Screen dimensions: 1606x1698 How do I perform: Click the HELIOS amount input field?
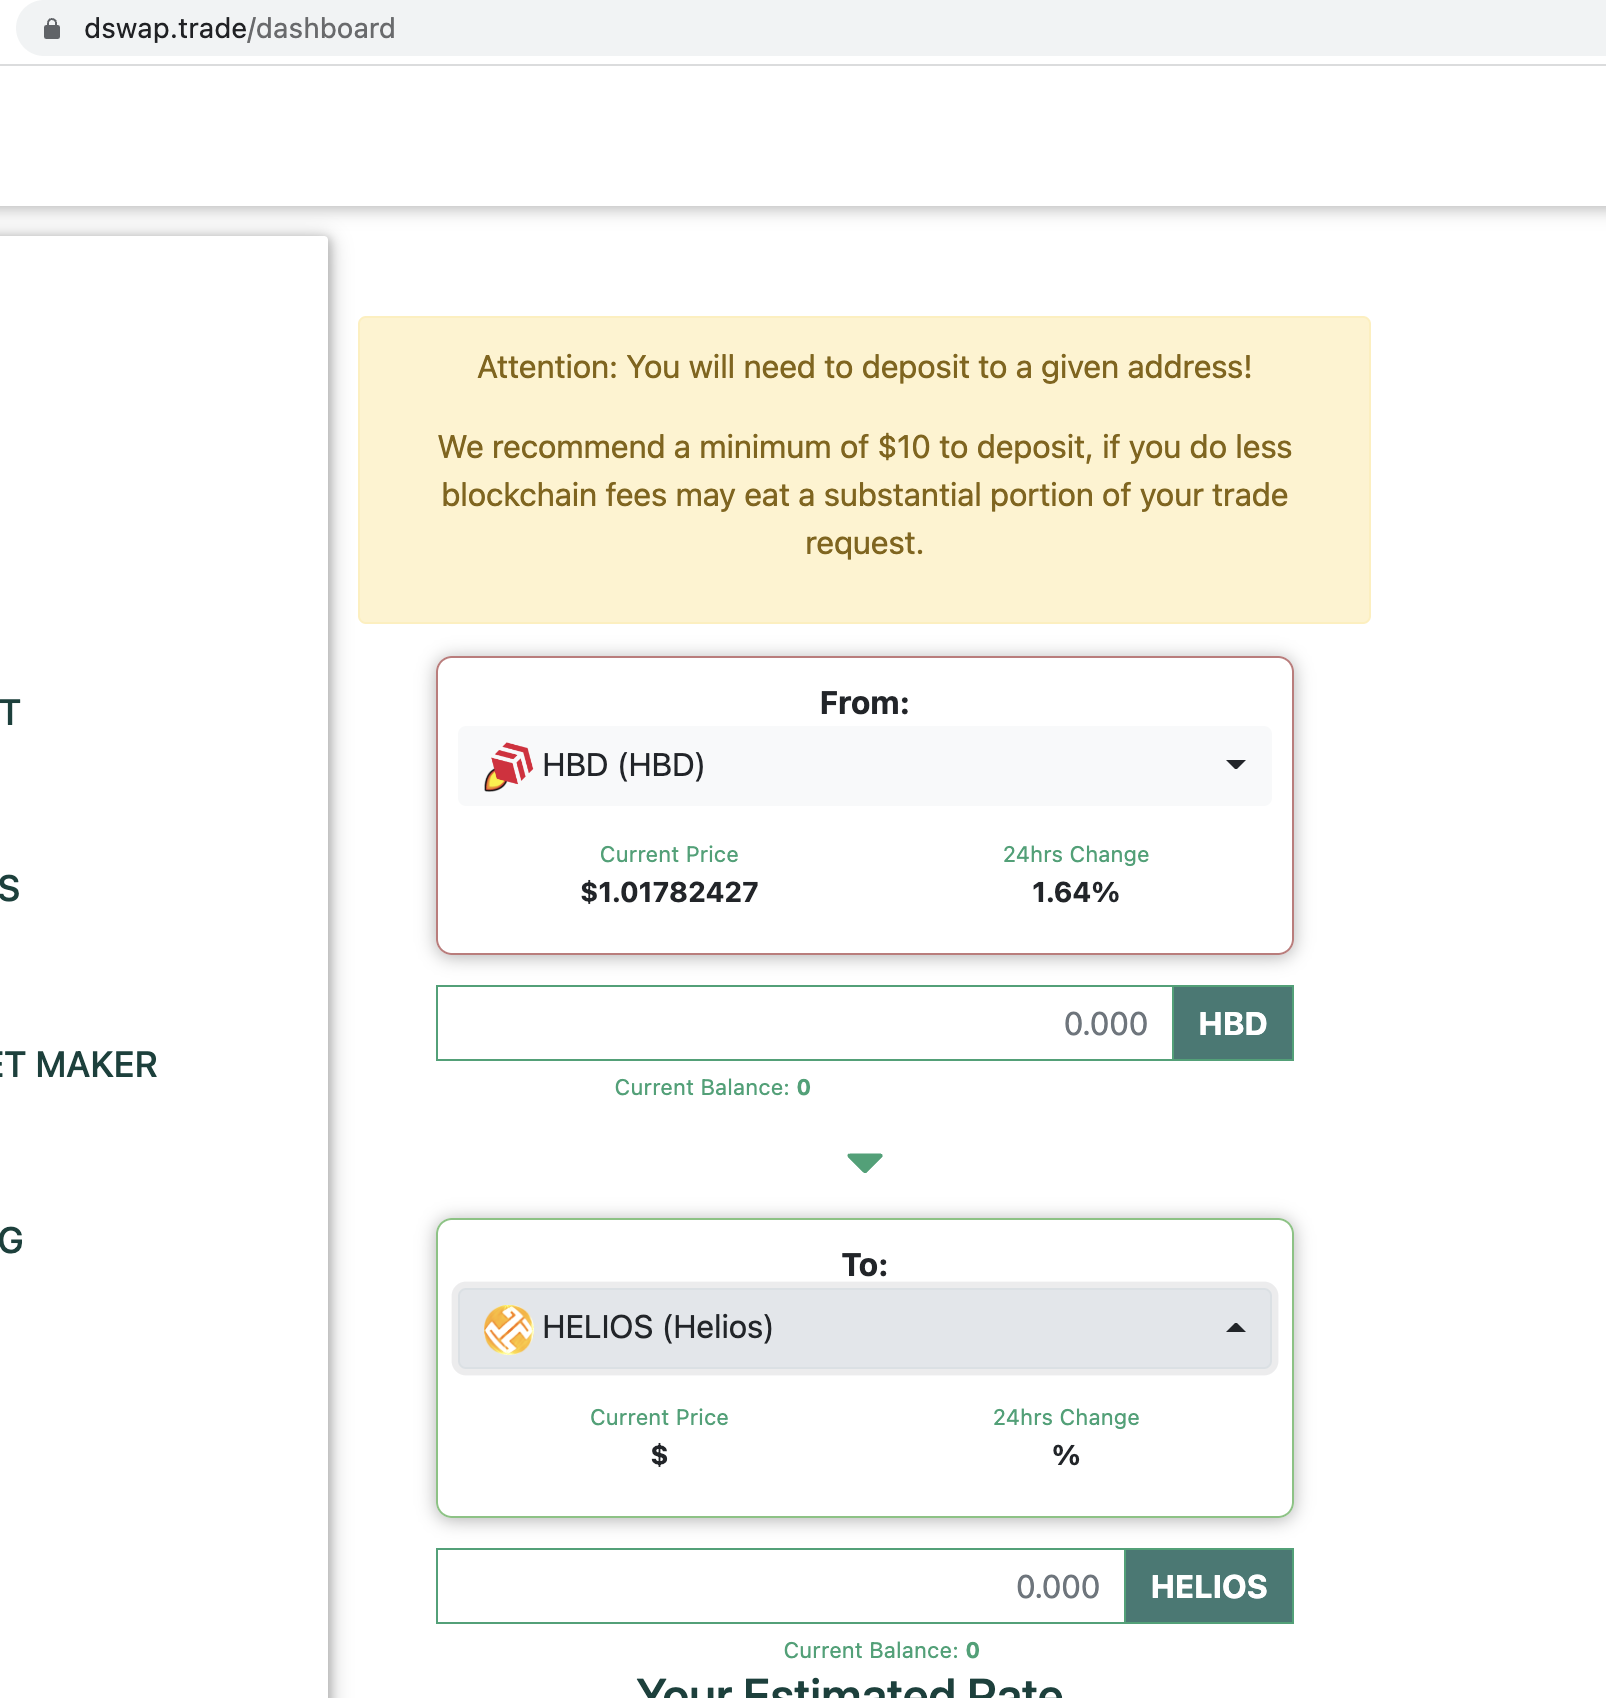click(781, 1586)
